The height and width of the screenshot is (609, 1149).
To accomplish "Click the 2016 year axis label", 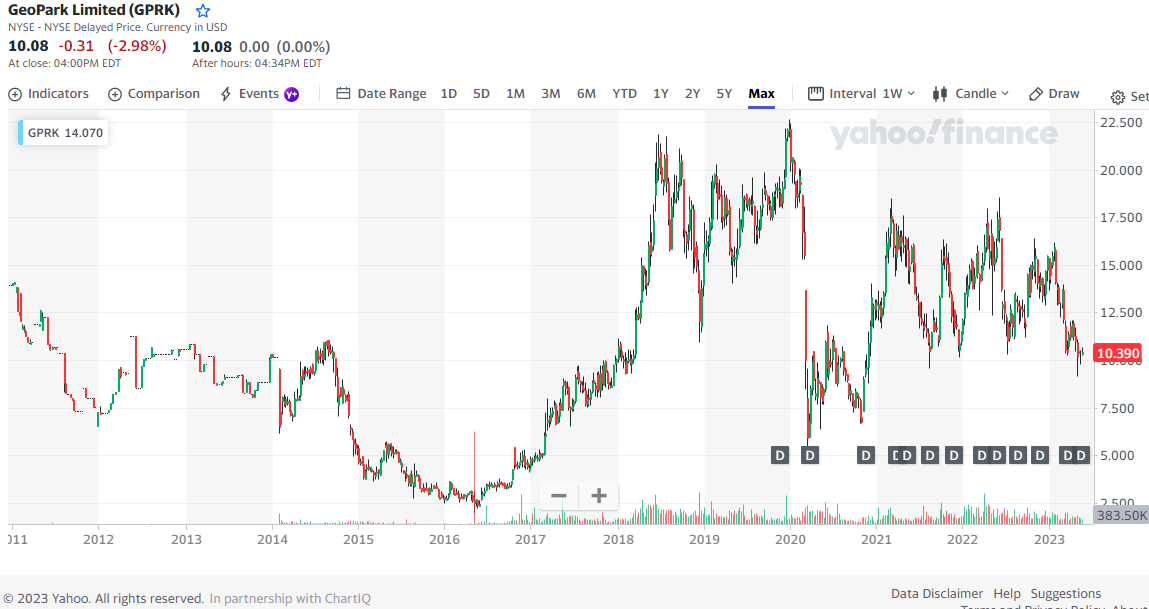I will point(445,540).
